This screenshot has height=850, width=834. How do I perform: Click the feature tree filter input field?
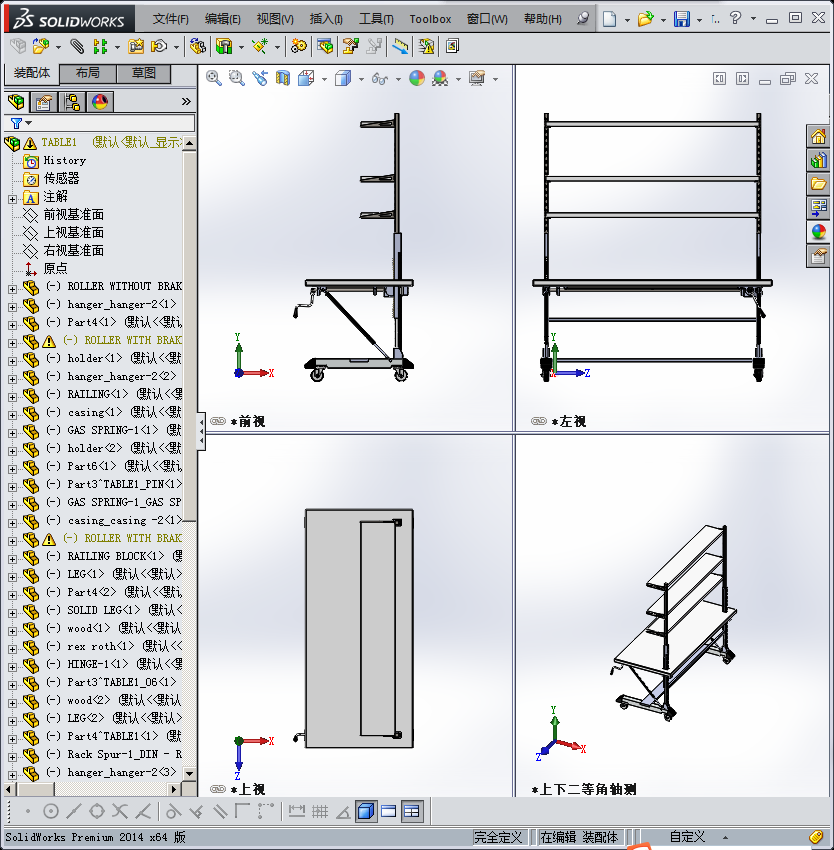click(x=114, y=123)
